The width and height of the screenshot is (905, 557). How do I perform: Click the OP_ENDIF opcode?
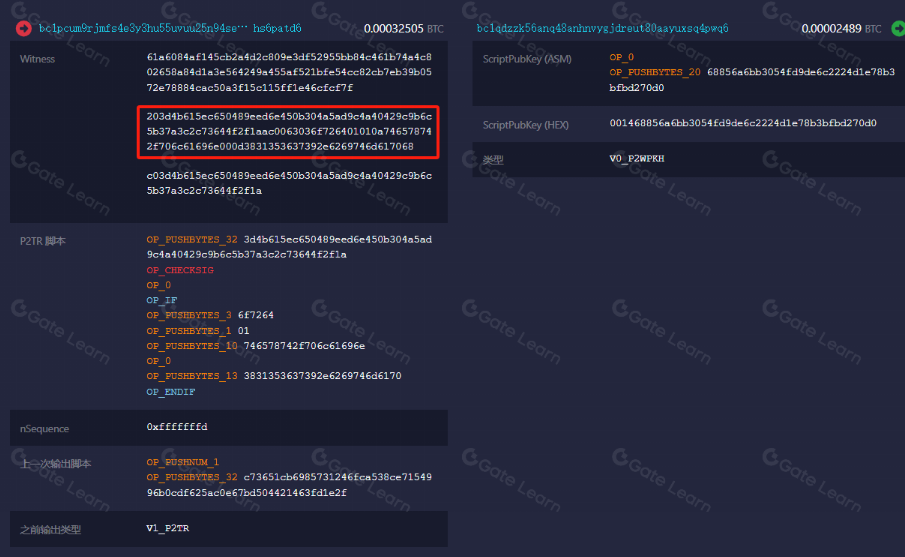click(x=171, y=391)
